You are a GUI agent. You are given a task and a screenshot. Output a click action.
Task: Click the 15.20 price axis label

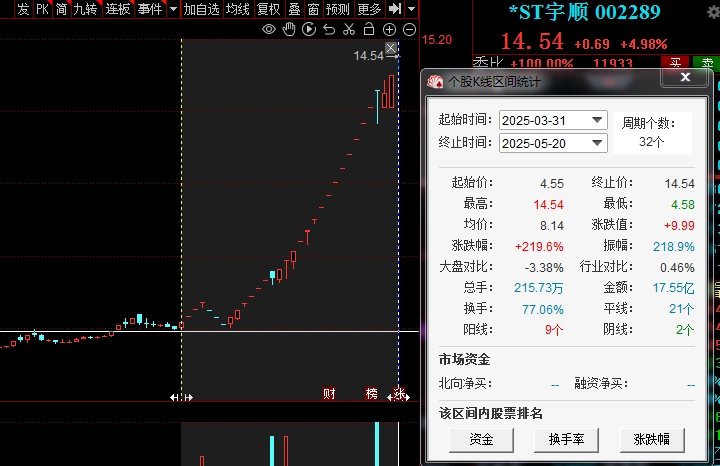[437, 40]
